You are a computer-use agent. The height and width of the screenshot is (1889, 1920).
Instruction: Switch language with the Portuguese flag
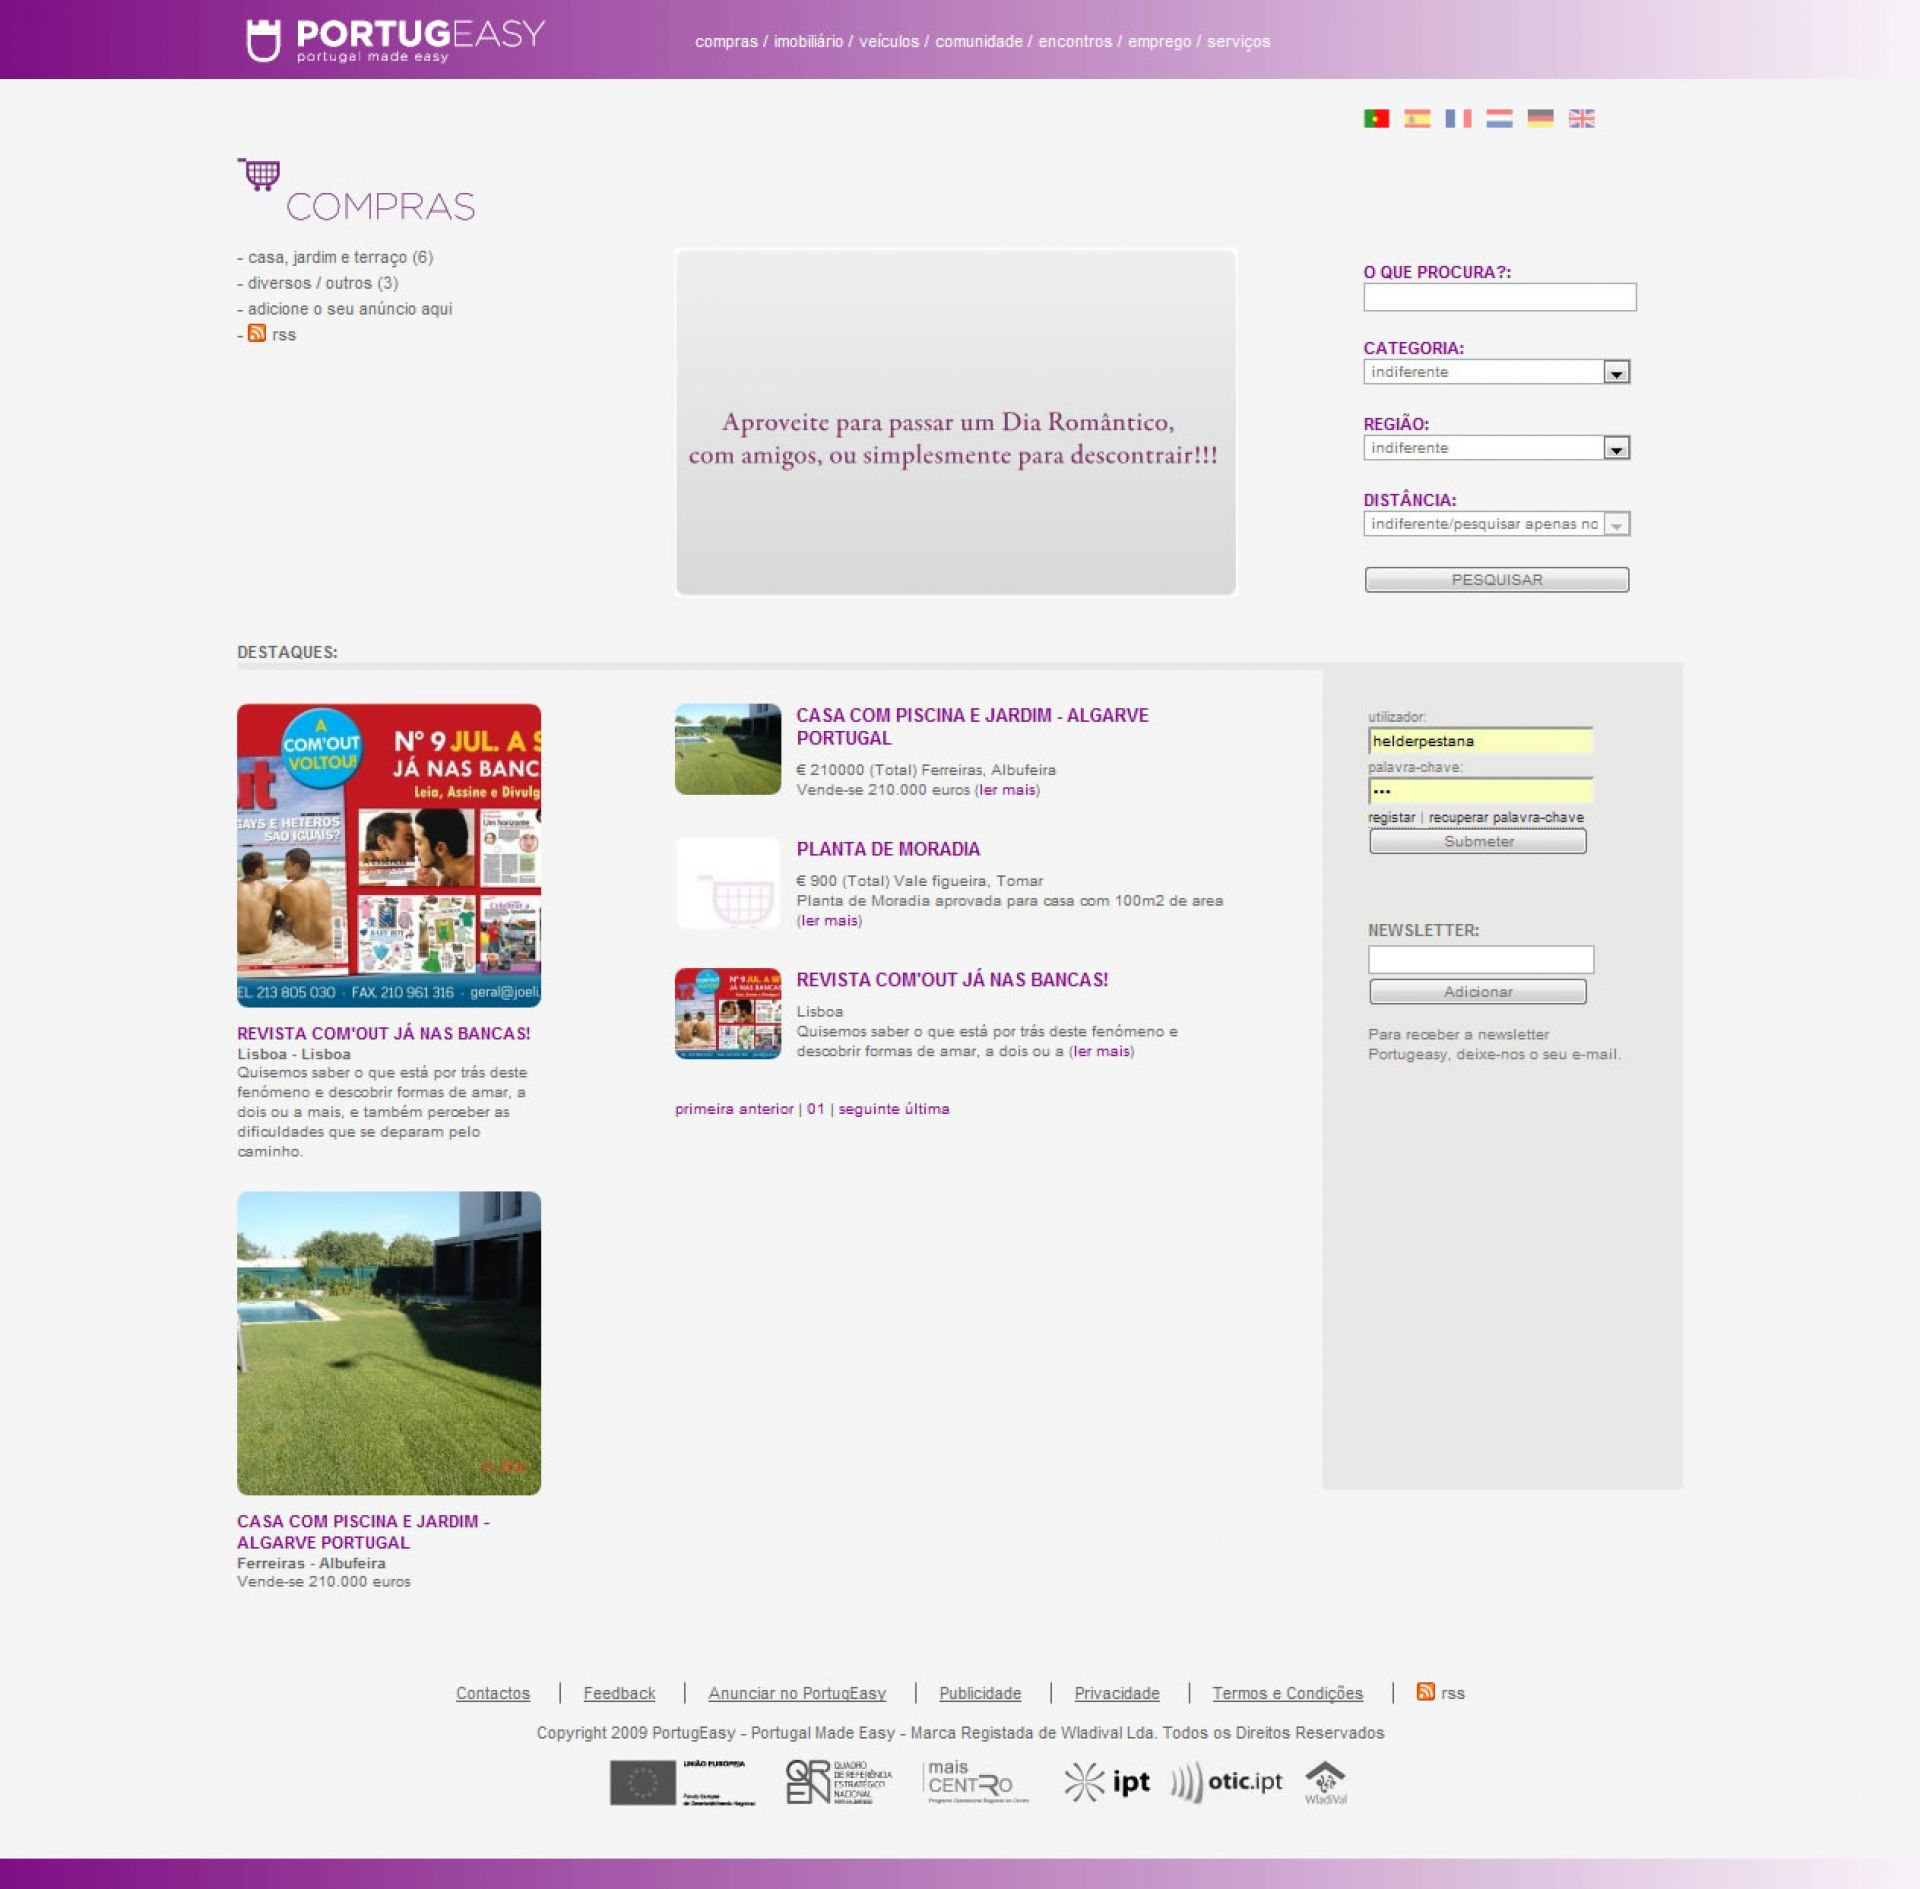pyautogui.click(x=1376, y=119)
